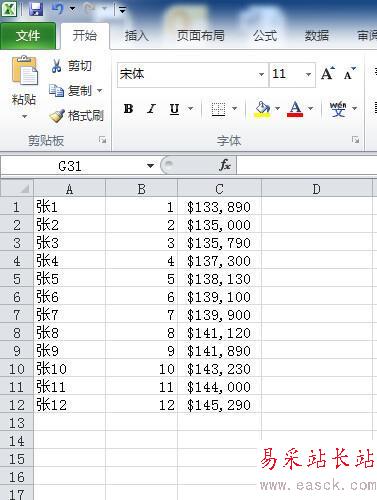Viewport: 377px width, 500px height.
Task: Select column A header
Action: [x=69, y=189]
